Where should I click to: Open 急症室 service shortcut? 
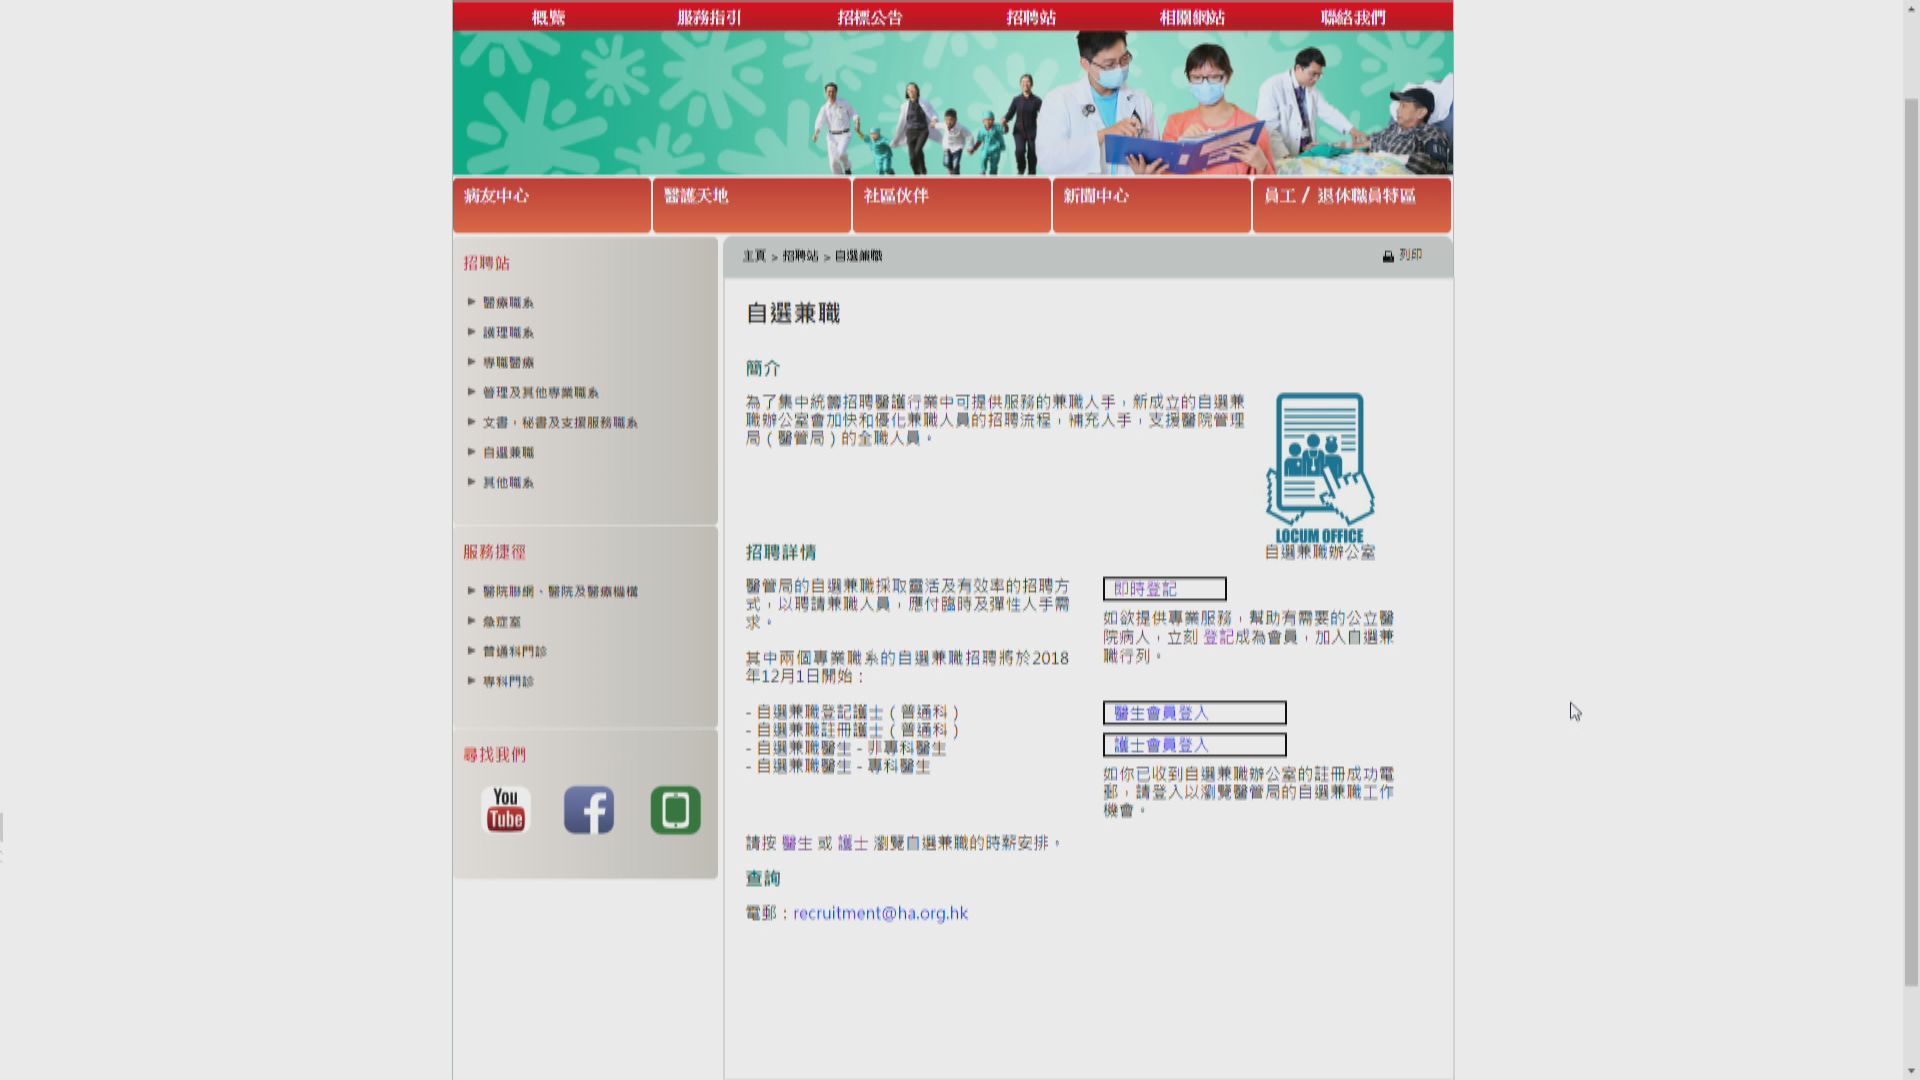(x=502, y=622)
